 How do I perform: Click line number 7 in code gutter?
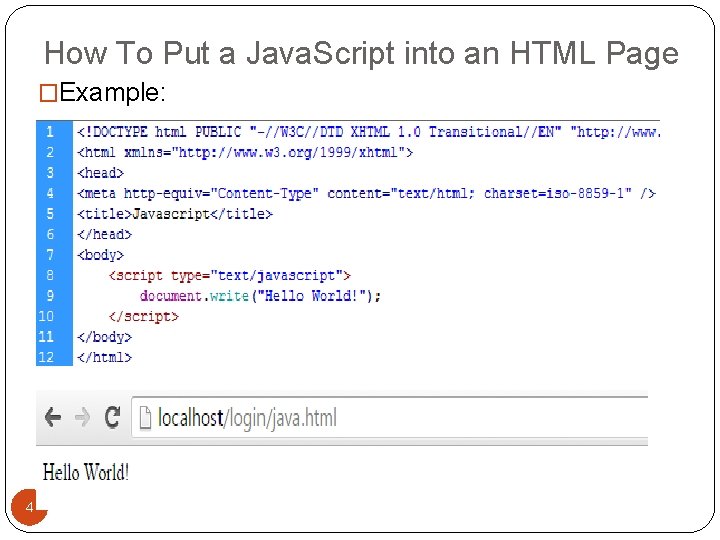(50, 254)
